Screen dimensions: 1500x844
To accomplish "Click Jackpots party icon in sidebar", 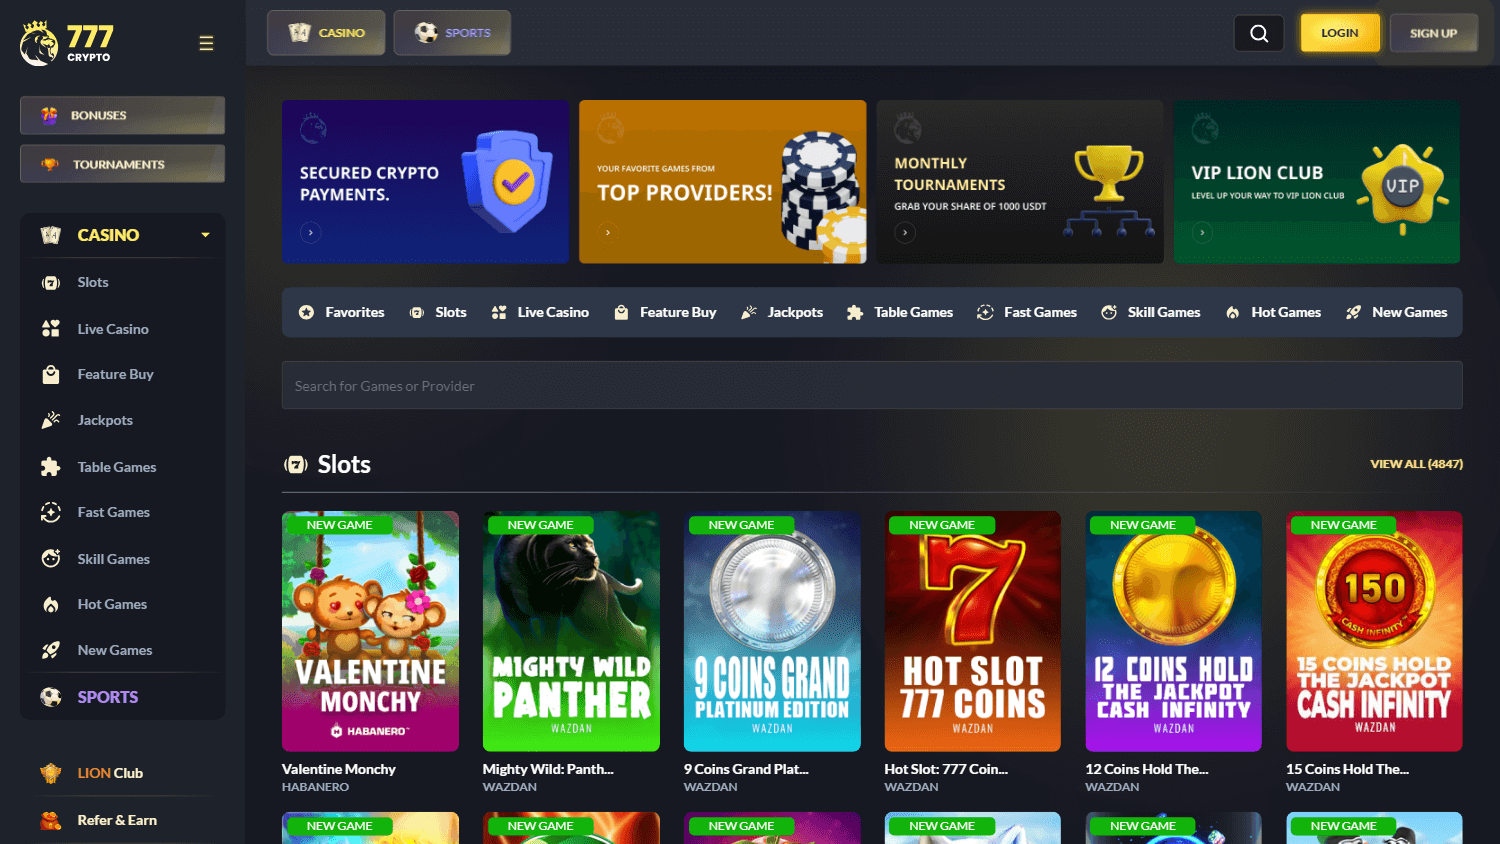I will tap(51, 420).
